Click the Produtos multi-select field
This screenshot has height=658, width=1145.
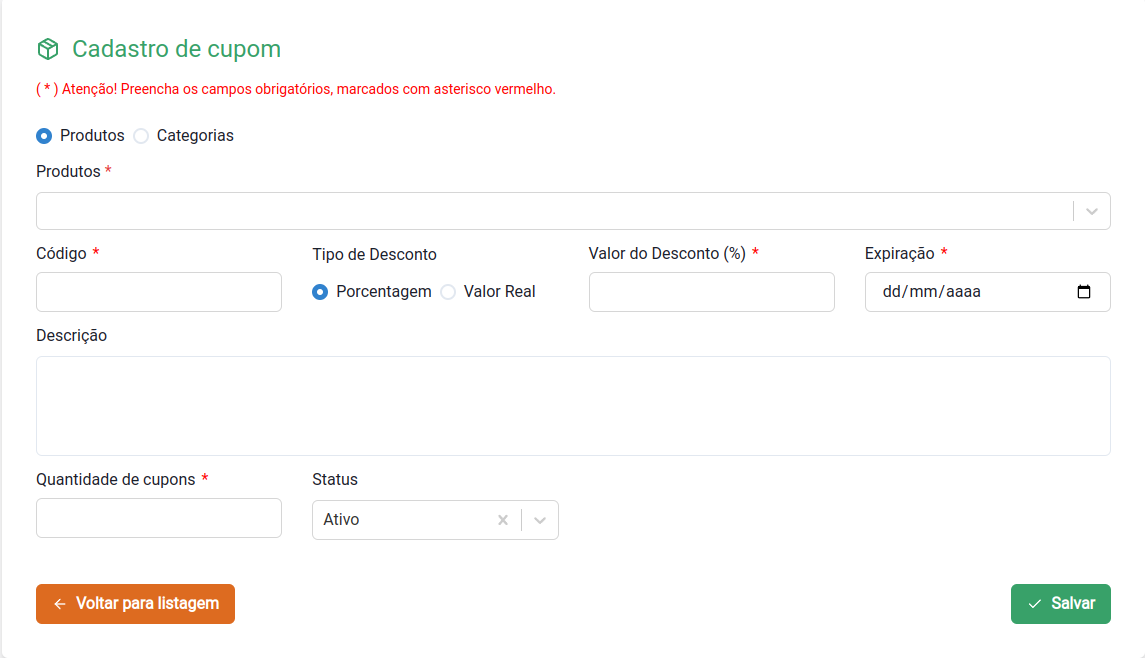point(550,211)
